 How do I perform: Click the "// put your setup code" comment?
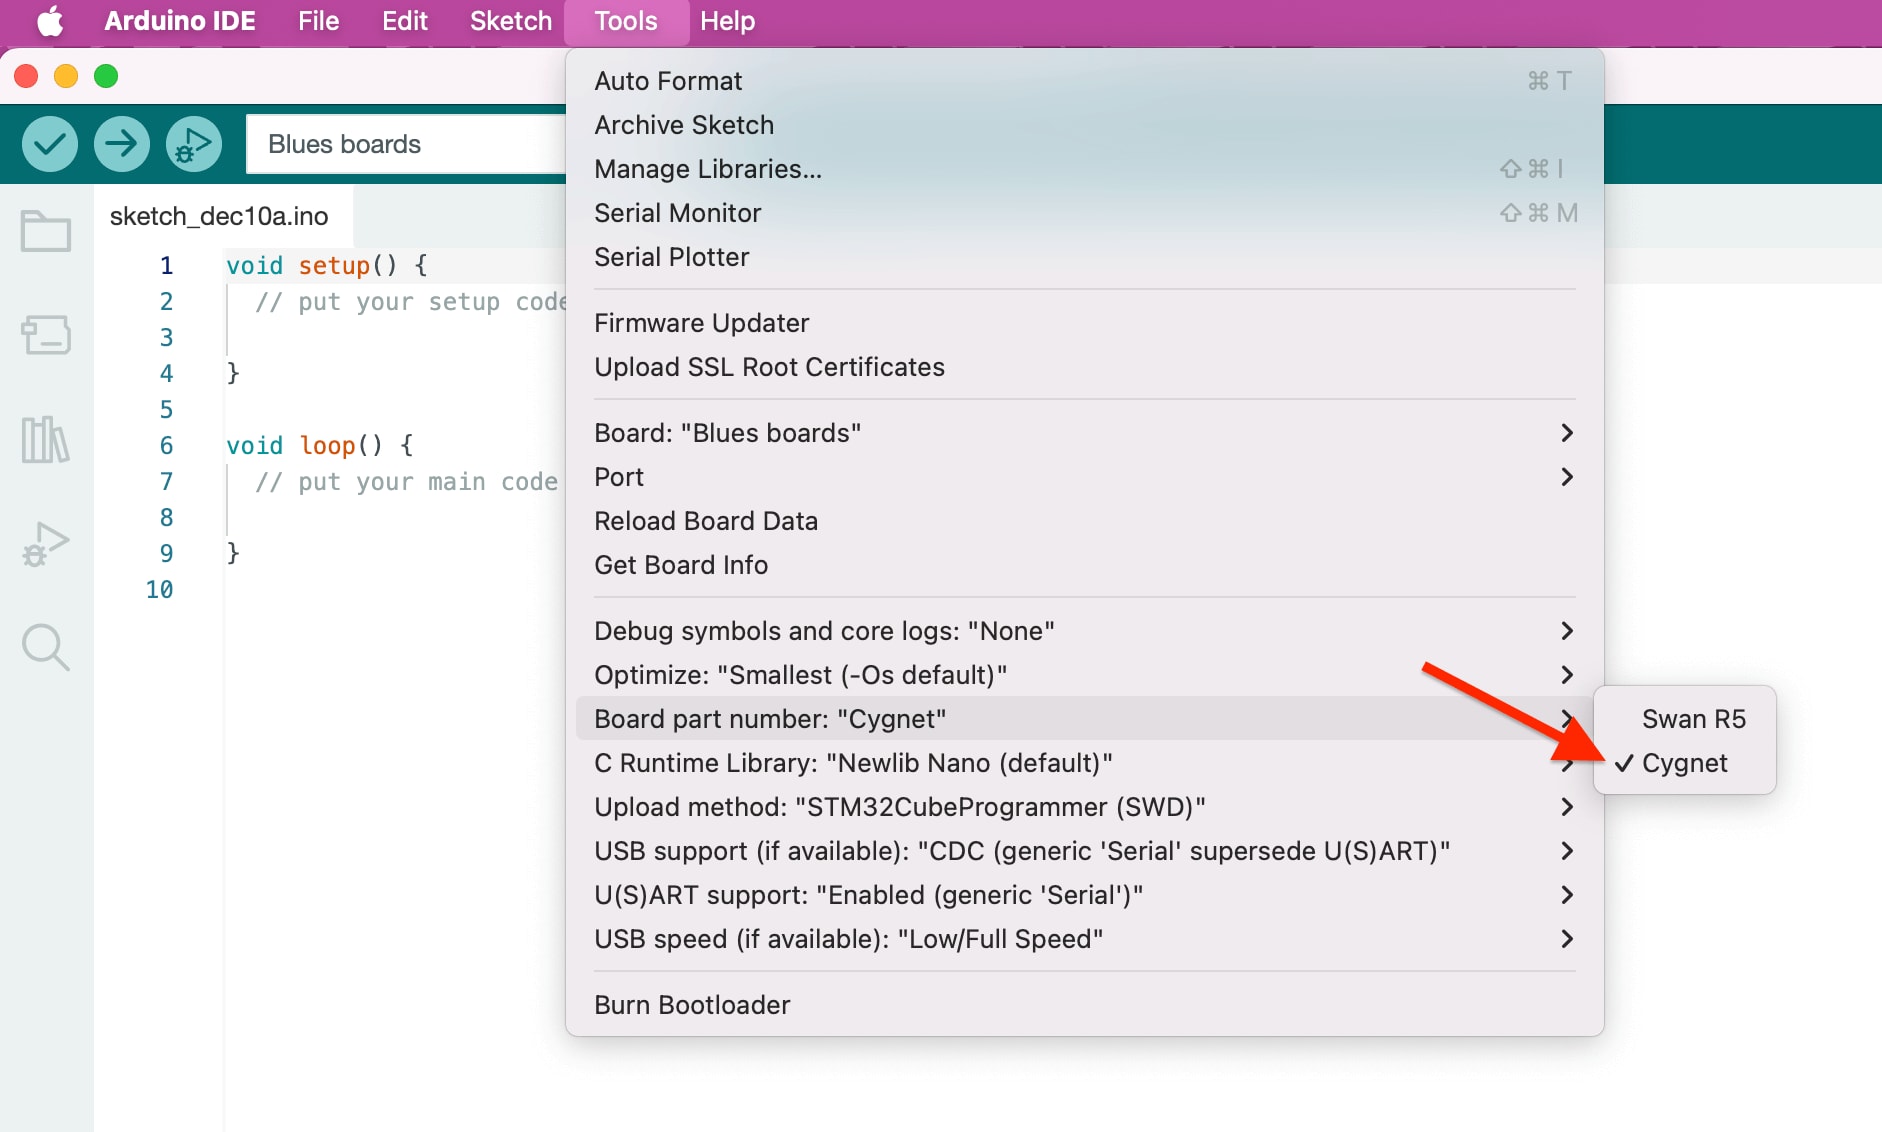point(410,302)
